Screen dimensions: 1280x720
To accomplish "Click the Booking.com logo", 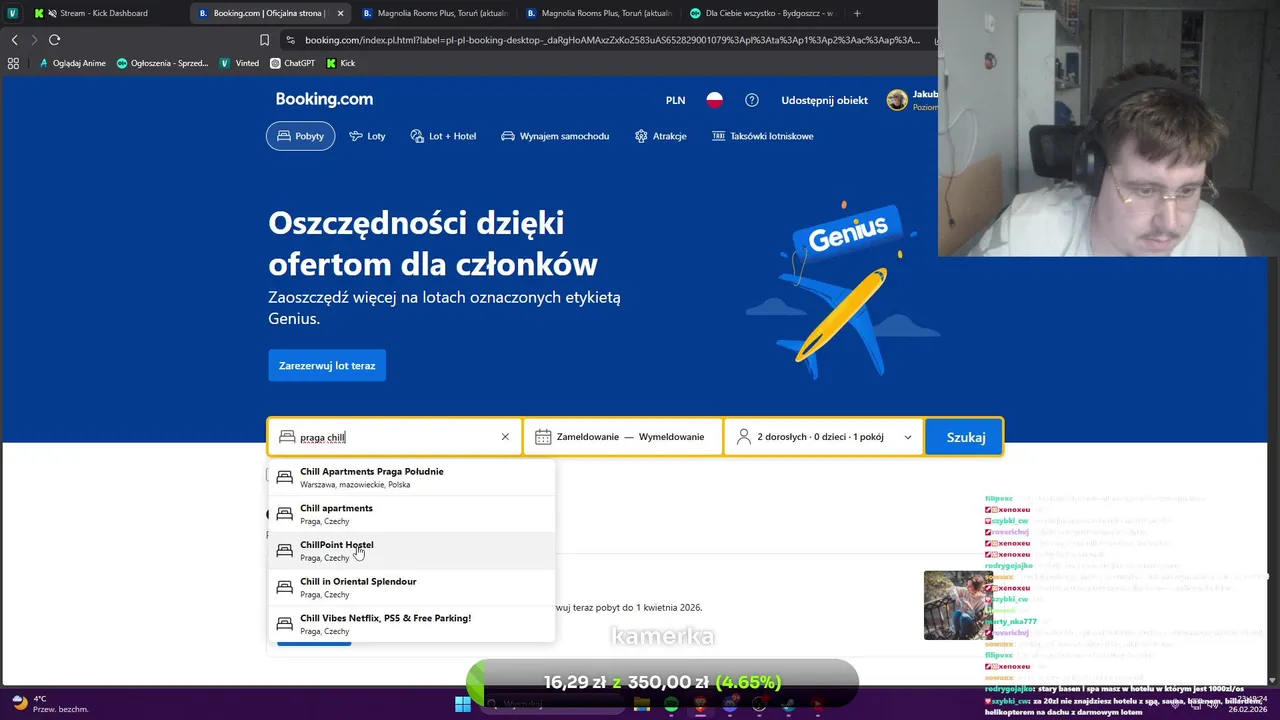I will [324, 99].
